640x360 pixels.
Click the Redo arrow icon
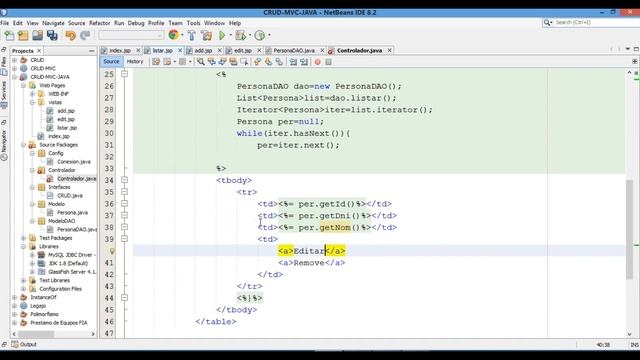coord(85,36)
